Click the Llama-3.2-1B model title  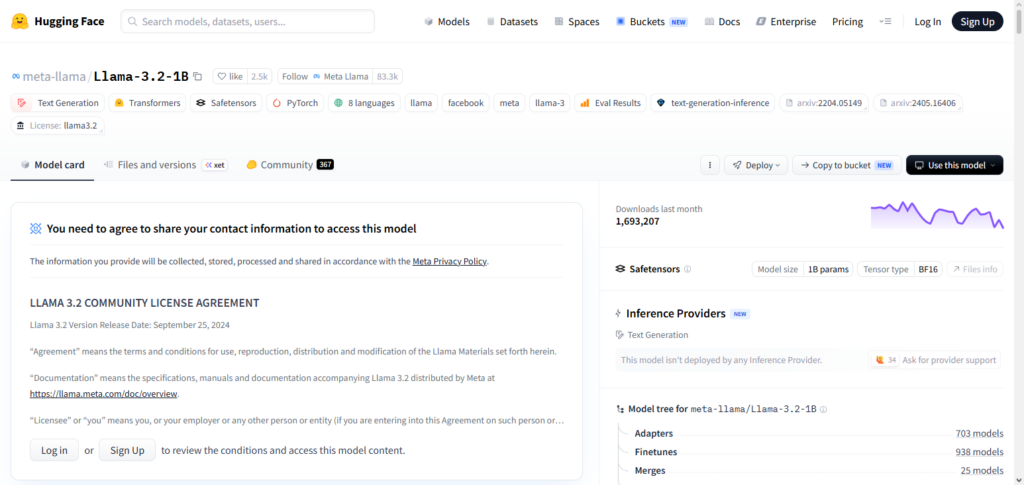(140, 76)
